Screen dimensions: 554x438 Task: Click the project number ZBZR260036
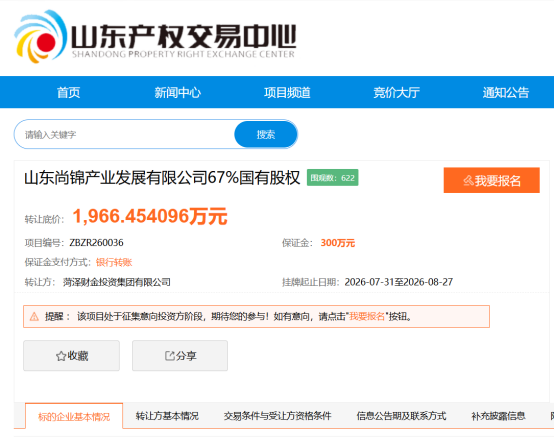tap(96, 243)
